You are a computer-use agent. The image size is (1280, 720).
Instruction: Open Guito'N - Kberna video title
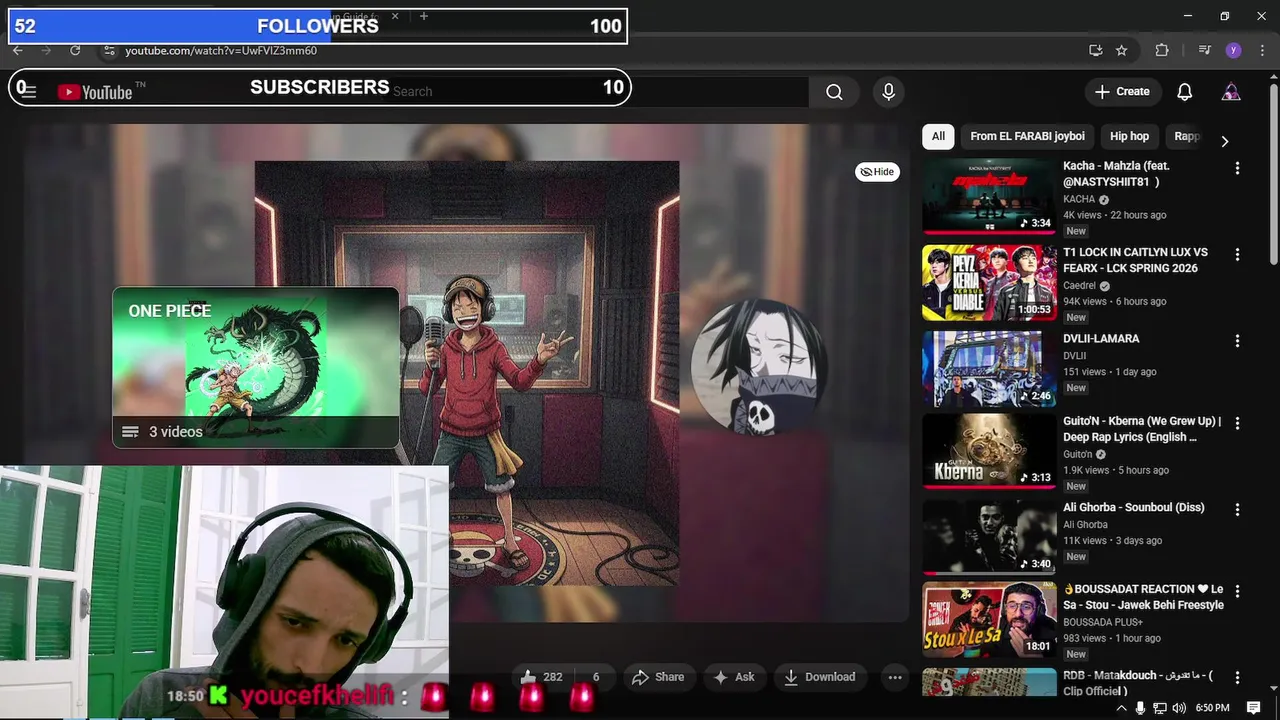point(1142,429)
